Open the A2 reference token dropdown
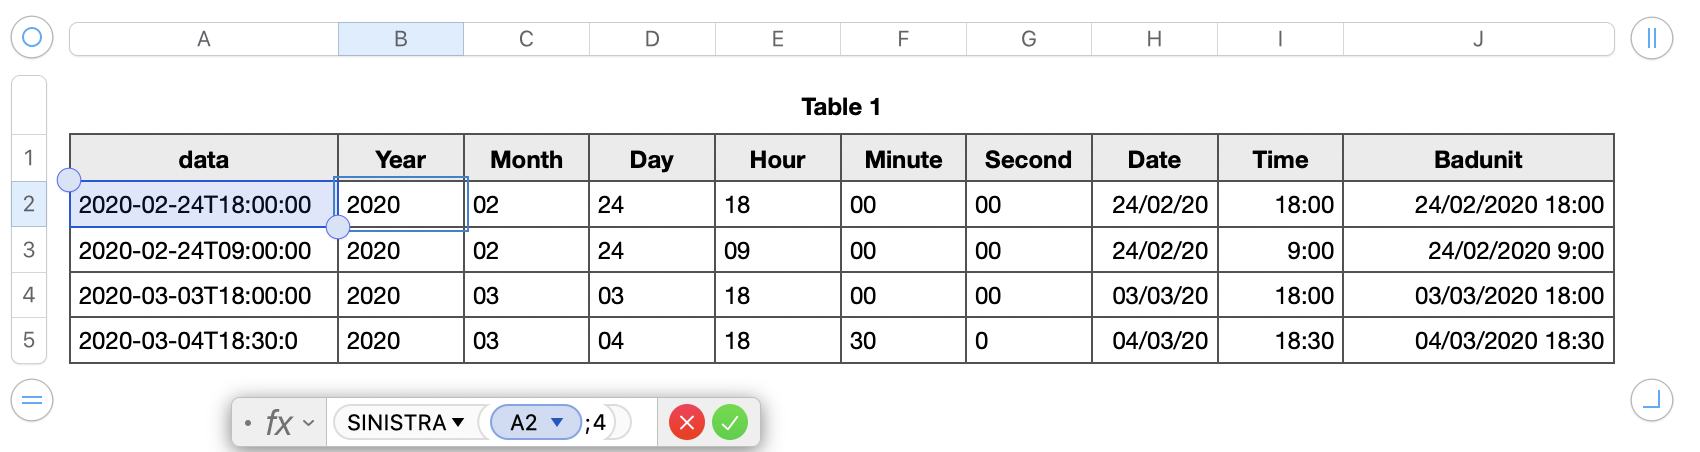The height and width of the screenshot is (452, 1700). point(557,422)
